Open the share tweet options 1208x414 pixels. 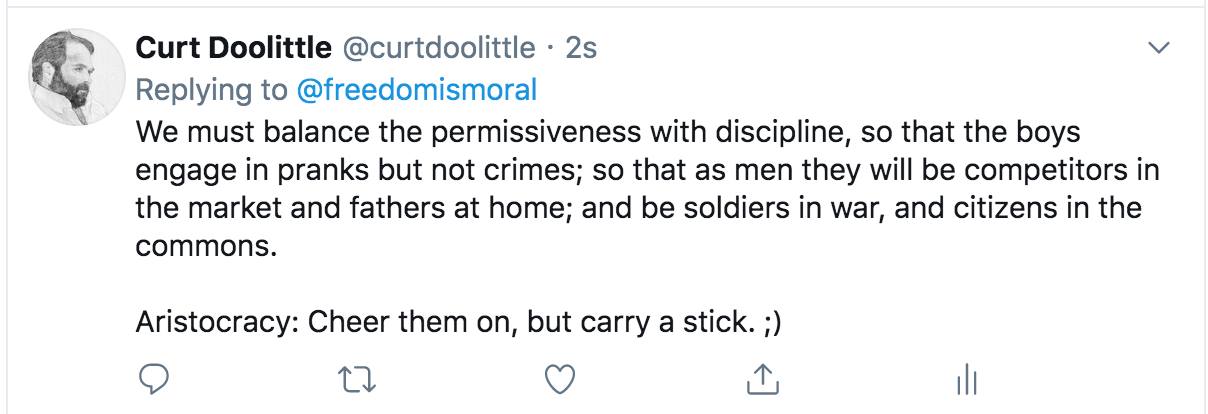(762, 378)
